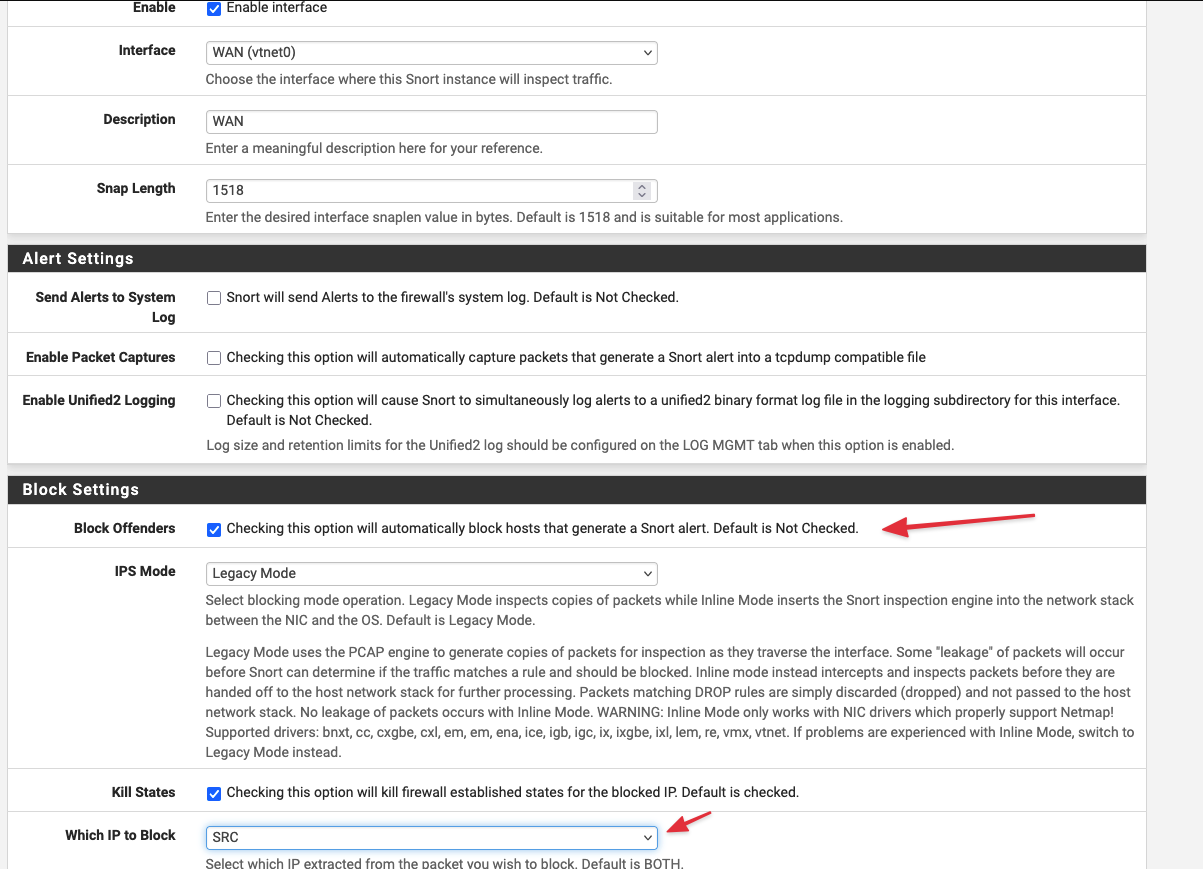Click the Alert Settings section header

(x=78, y=259)
